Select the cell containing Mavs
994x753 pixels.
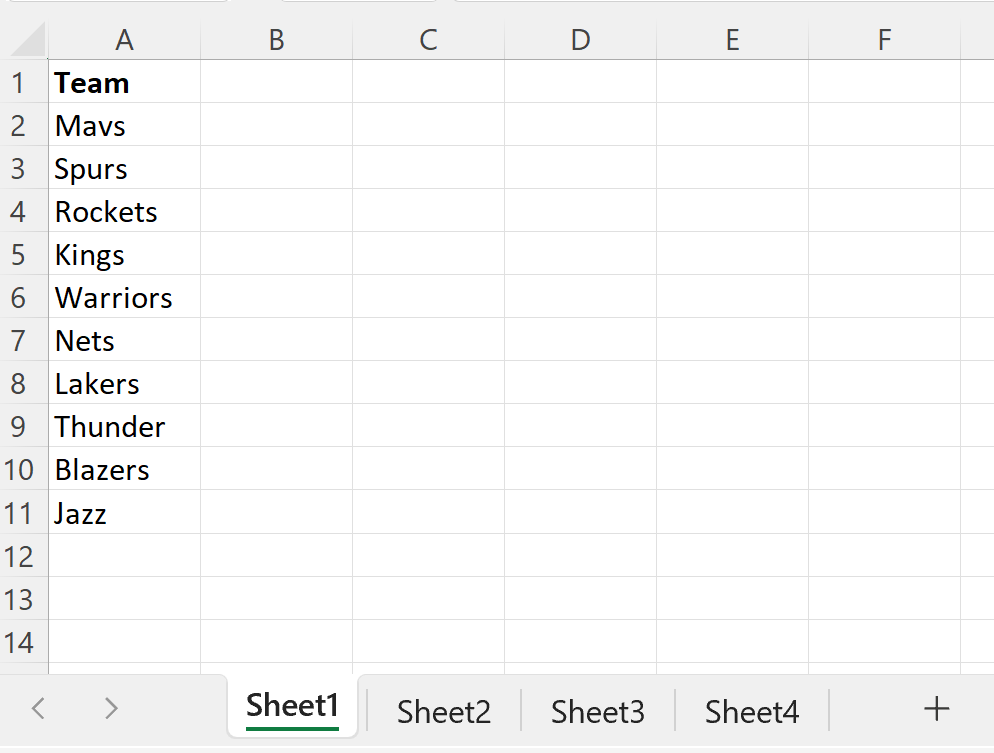tap(124, 126)
